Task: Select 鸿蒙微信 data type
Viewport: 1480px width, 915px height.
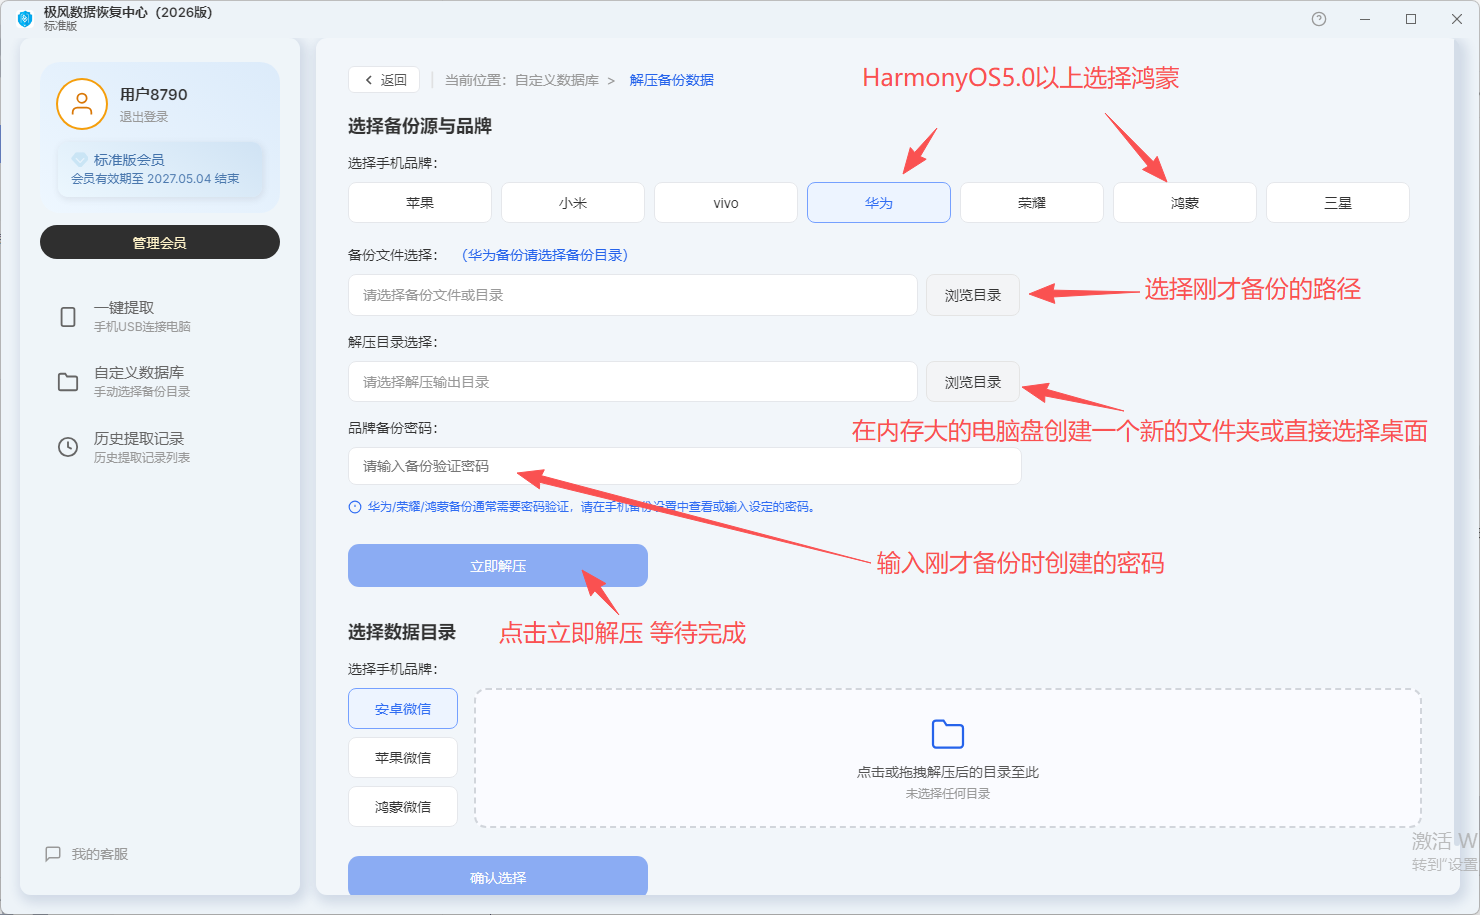Action: pyautogui.click(x=403, y=807)
